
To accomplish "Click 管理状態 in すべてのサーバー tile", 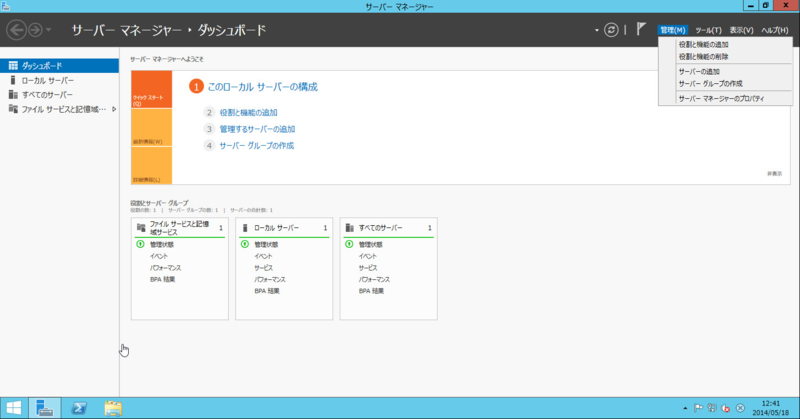I will 370,244.
